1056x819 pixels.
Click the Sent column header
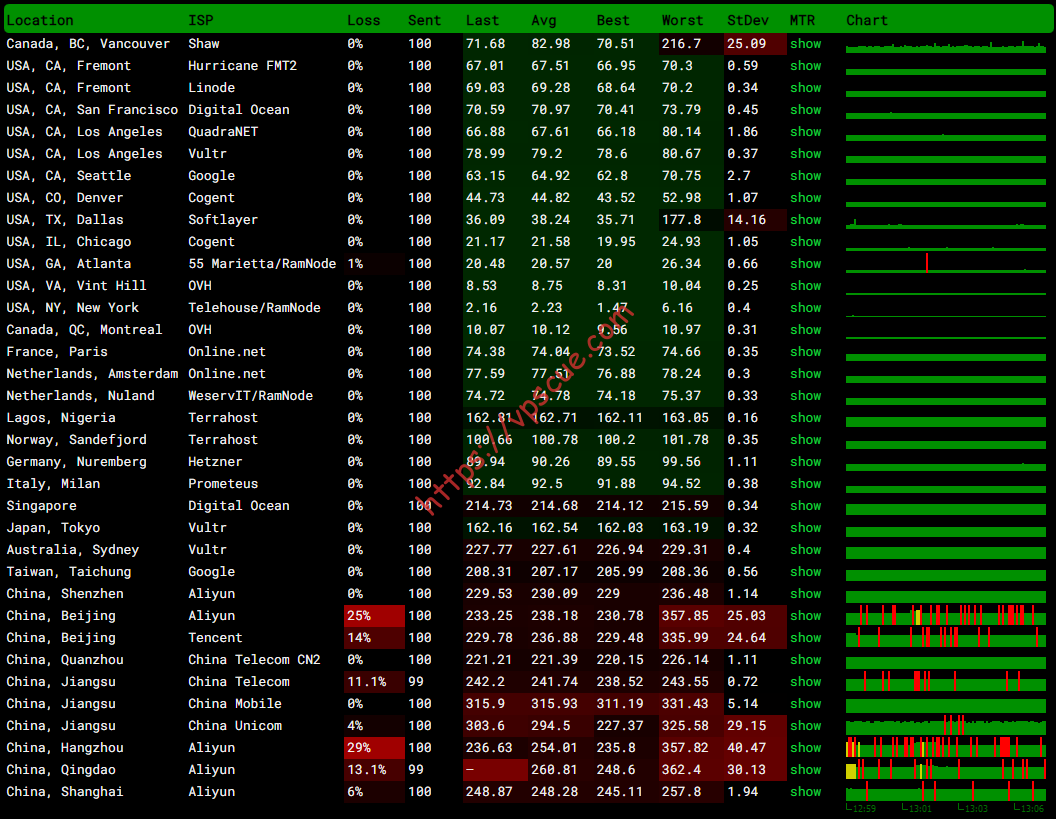click(x=424, y=20)
